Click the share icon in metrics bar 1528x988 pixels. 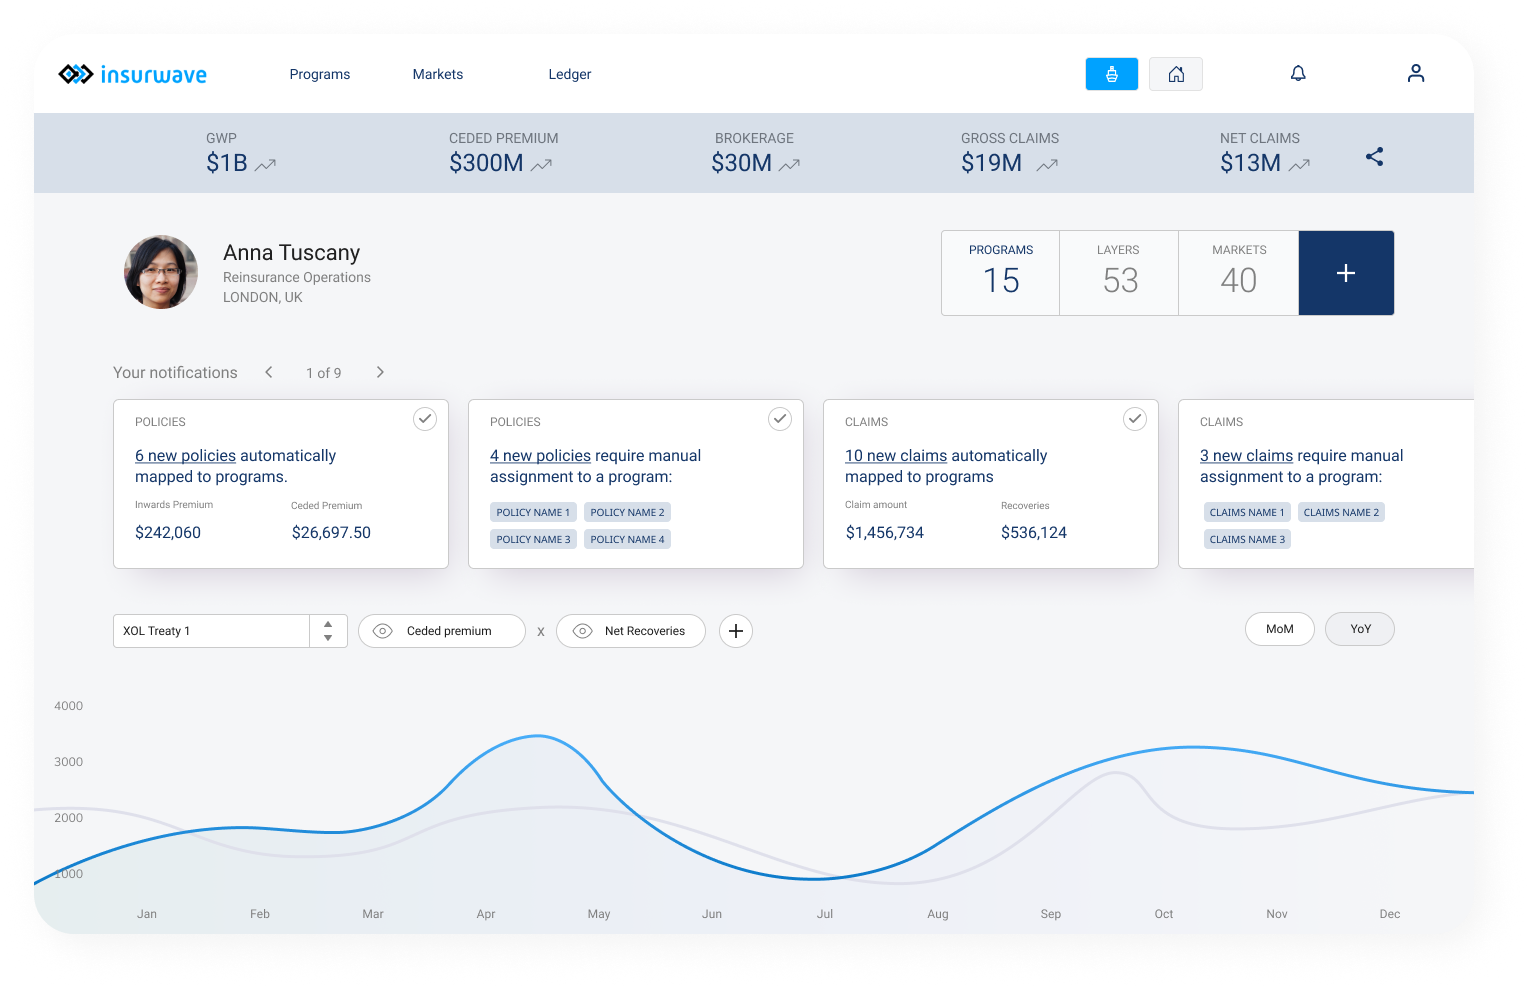[1375, 156]
